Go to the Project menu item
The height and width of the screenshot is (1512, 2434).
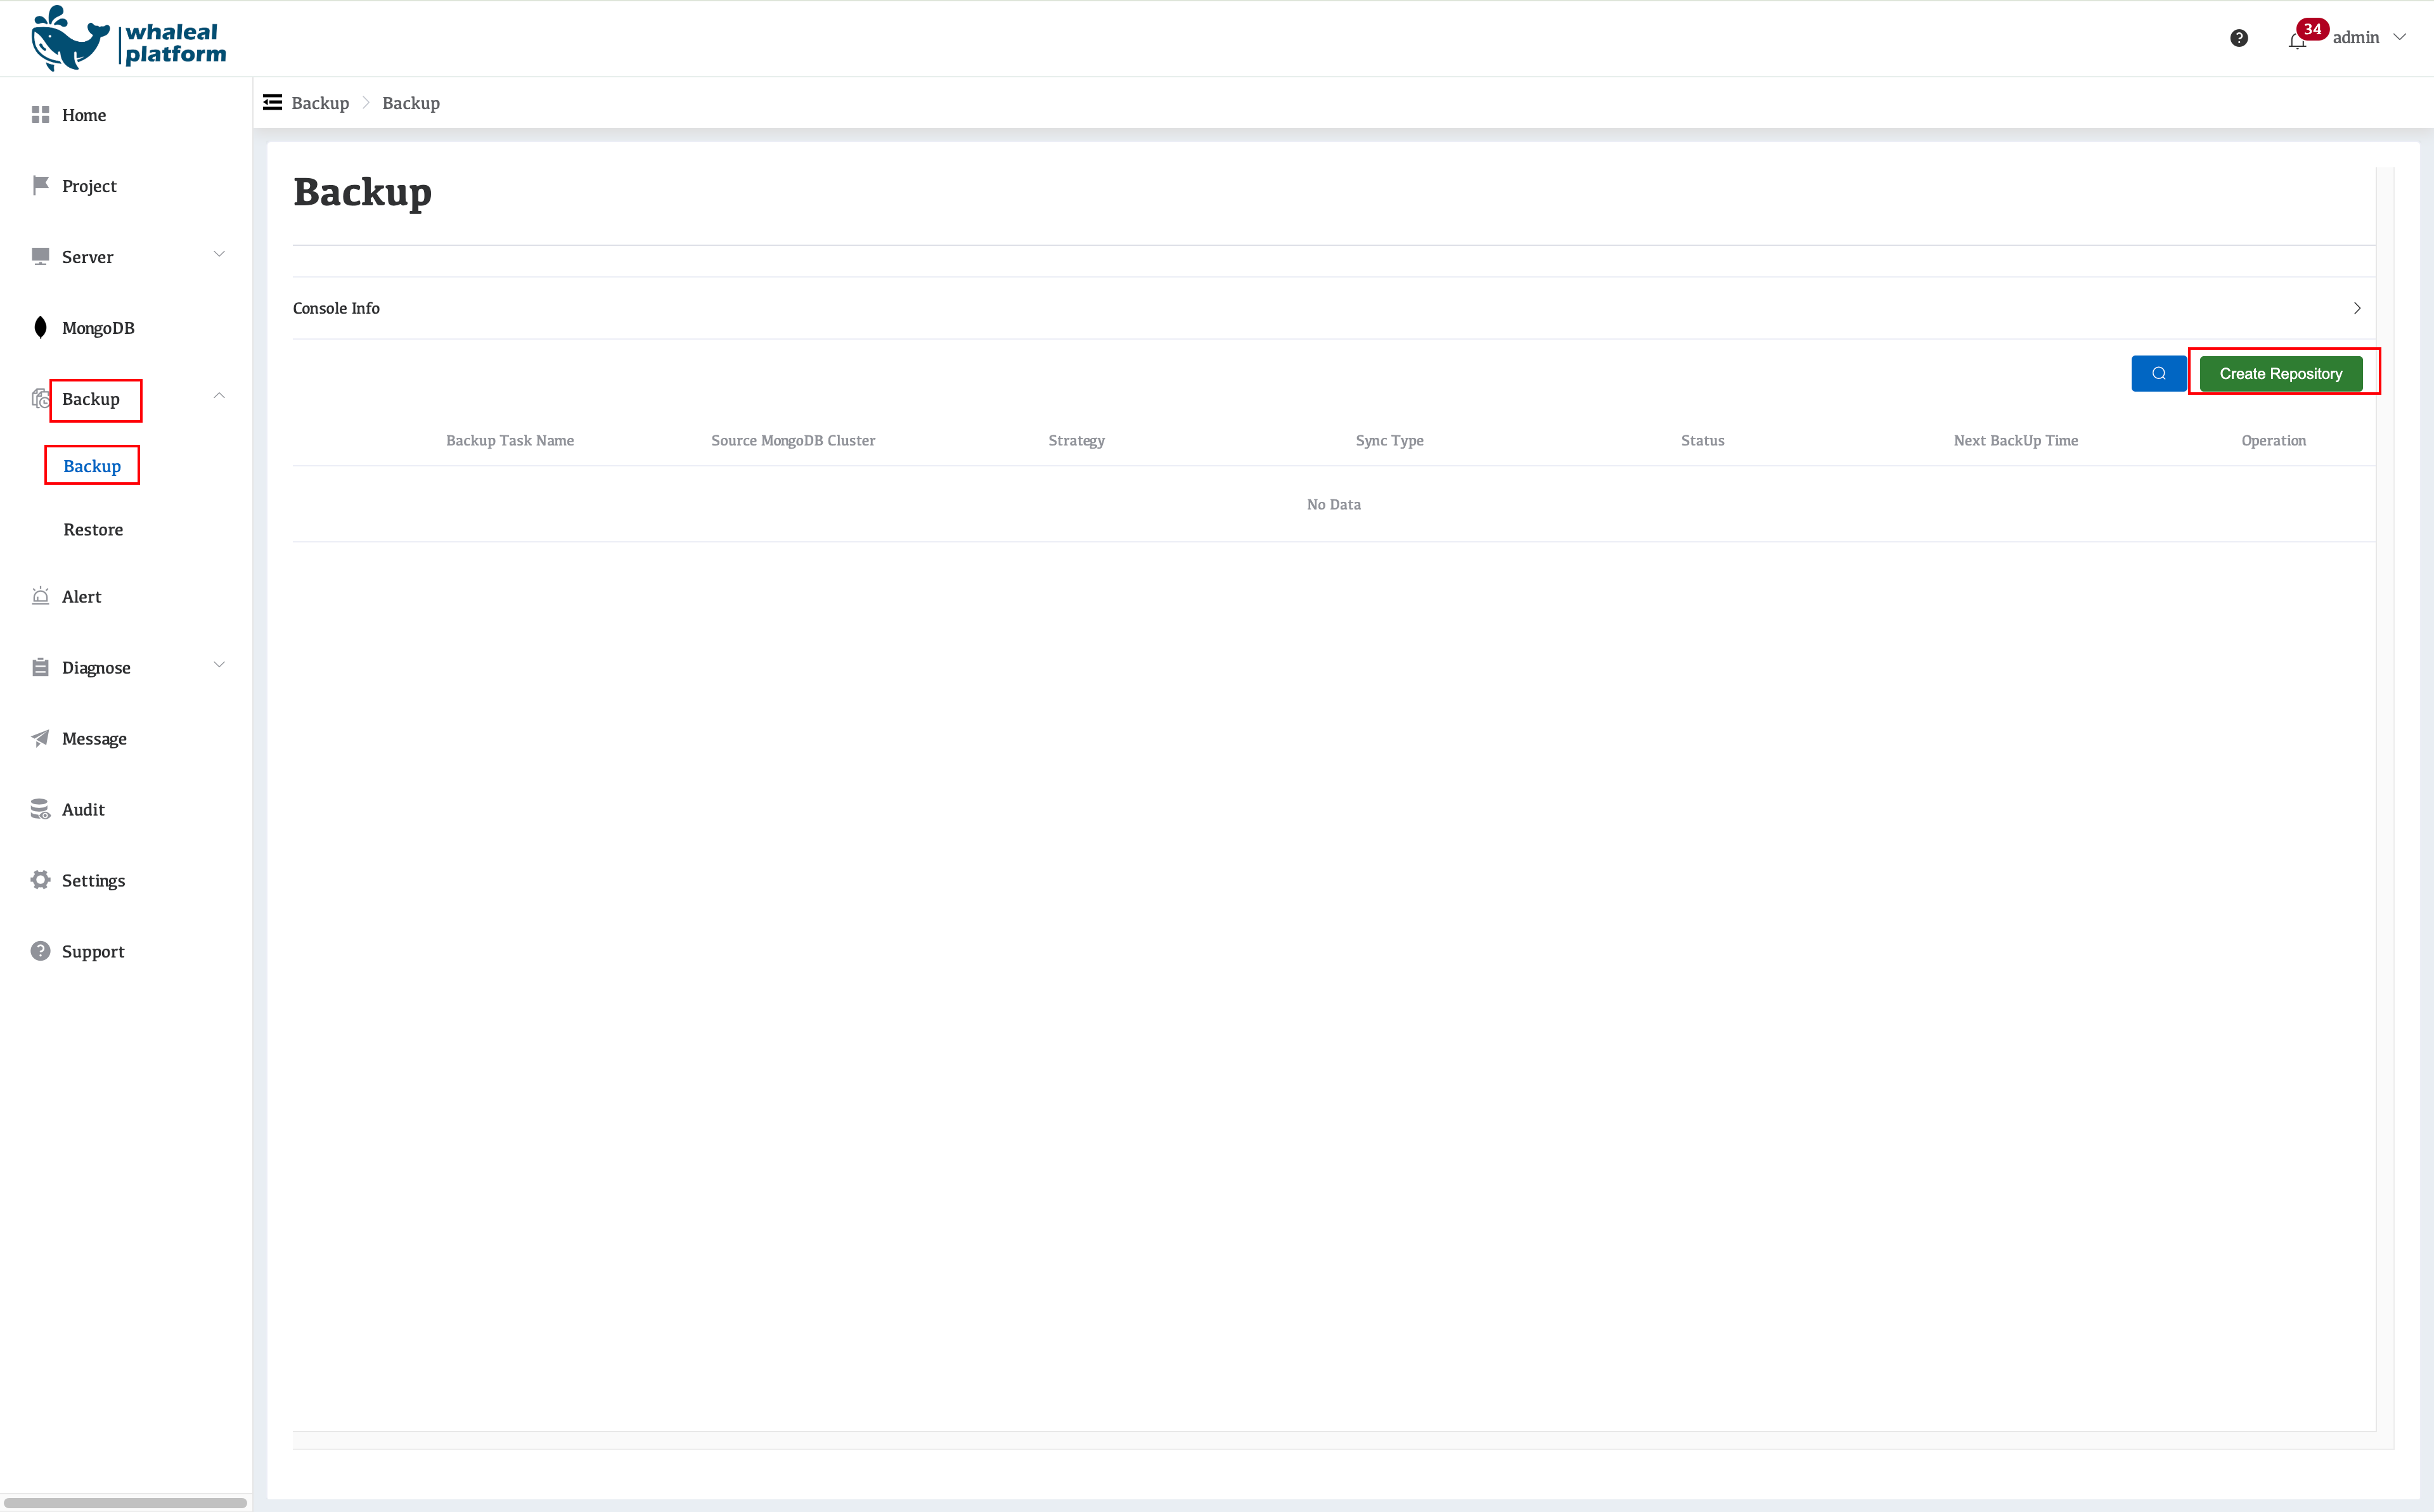coord(89,186)
